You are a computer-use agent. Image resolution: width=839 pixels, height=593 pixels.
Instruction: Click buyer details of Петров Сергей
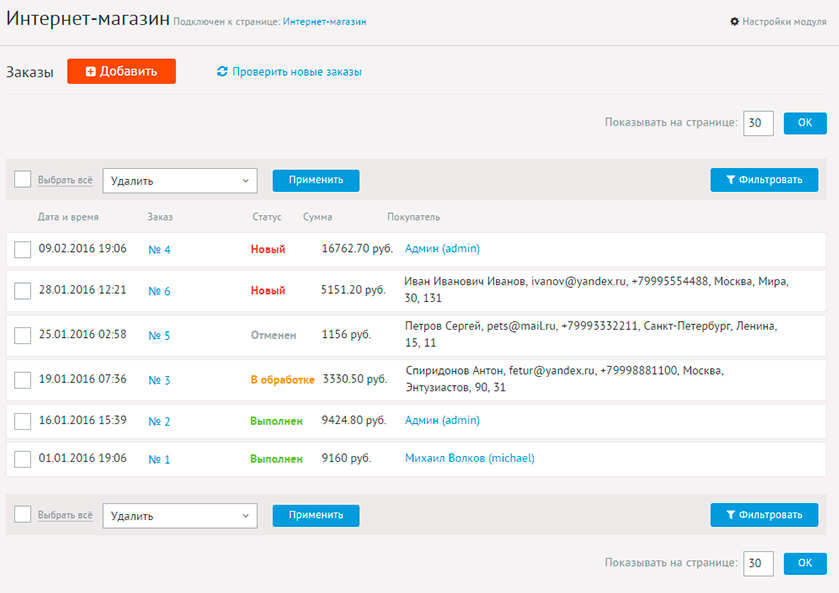pos(591,334)
